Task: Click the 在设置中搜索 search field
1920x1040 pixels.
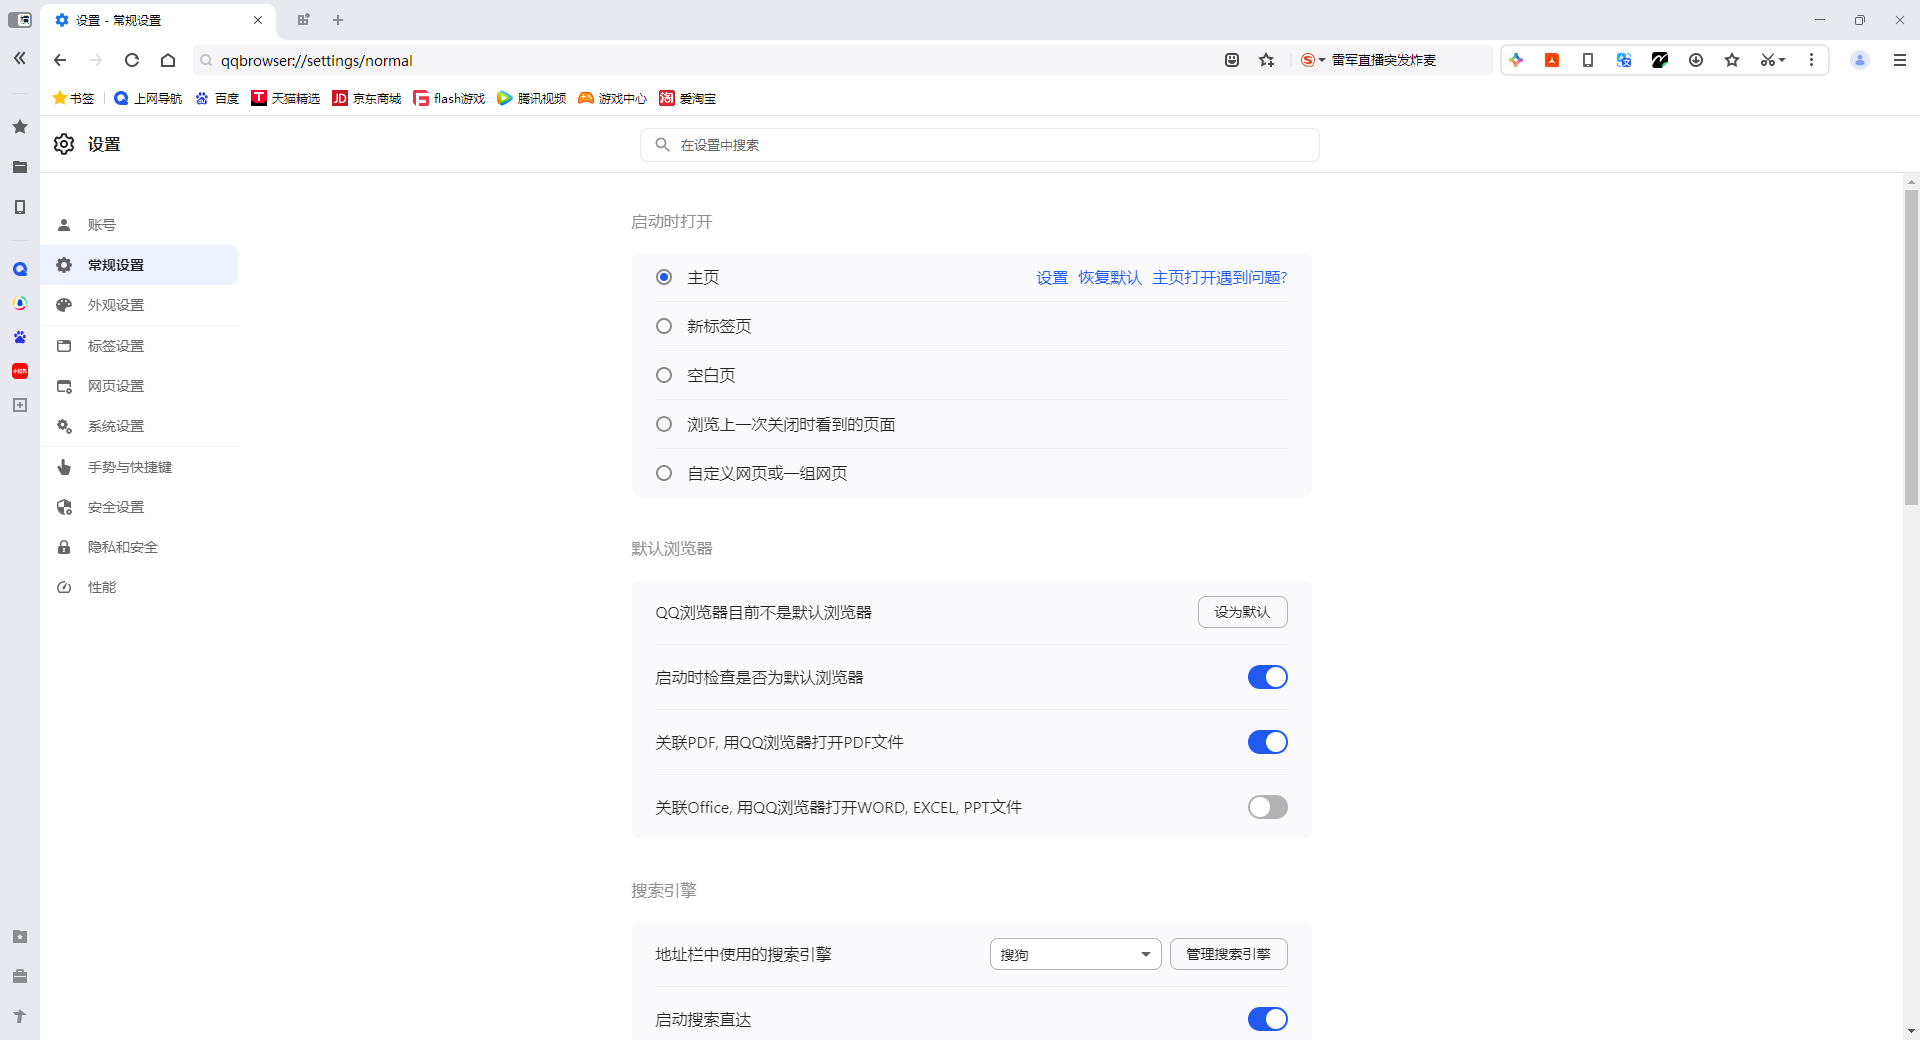Action: coord(980,145)
